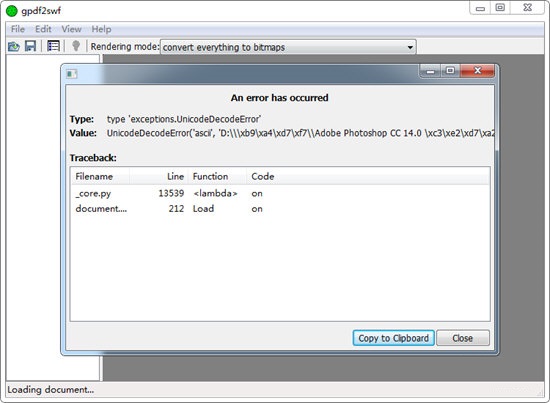Click the save floppy disk toolbar icon
The image size is (550, 403).
[31, 46]
